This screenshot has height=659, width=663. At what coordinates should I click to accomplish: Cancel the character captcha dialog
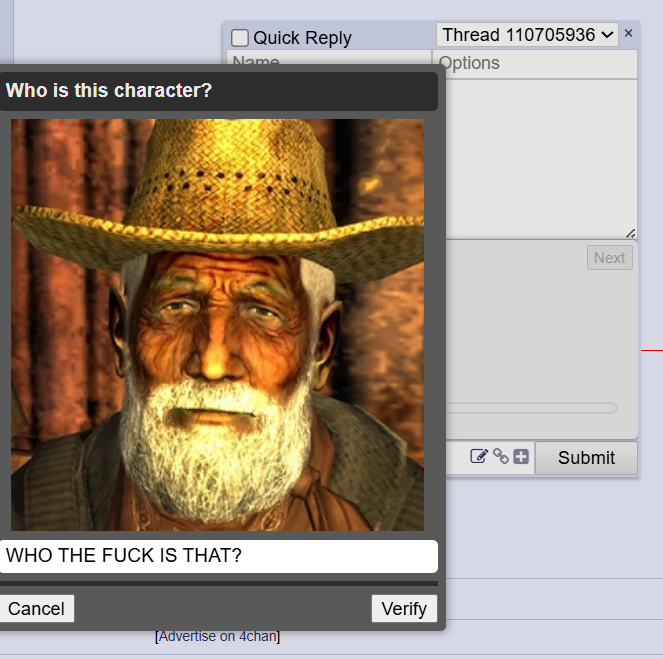click(37, 609)
